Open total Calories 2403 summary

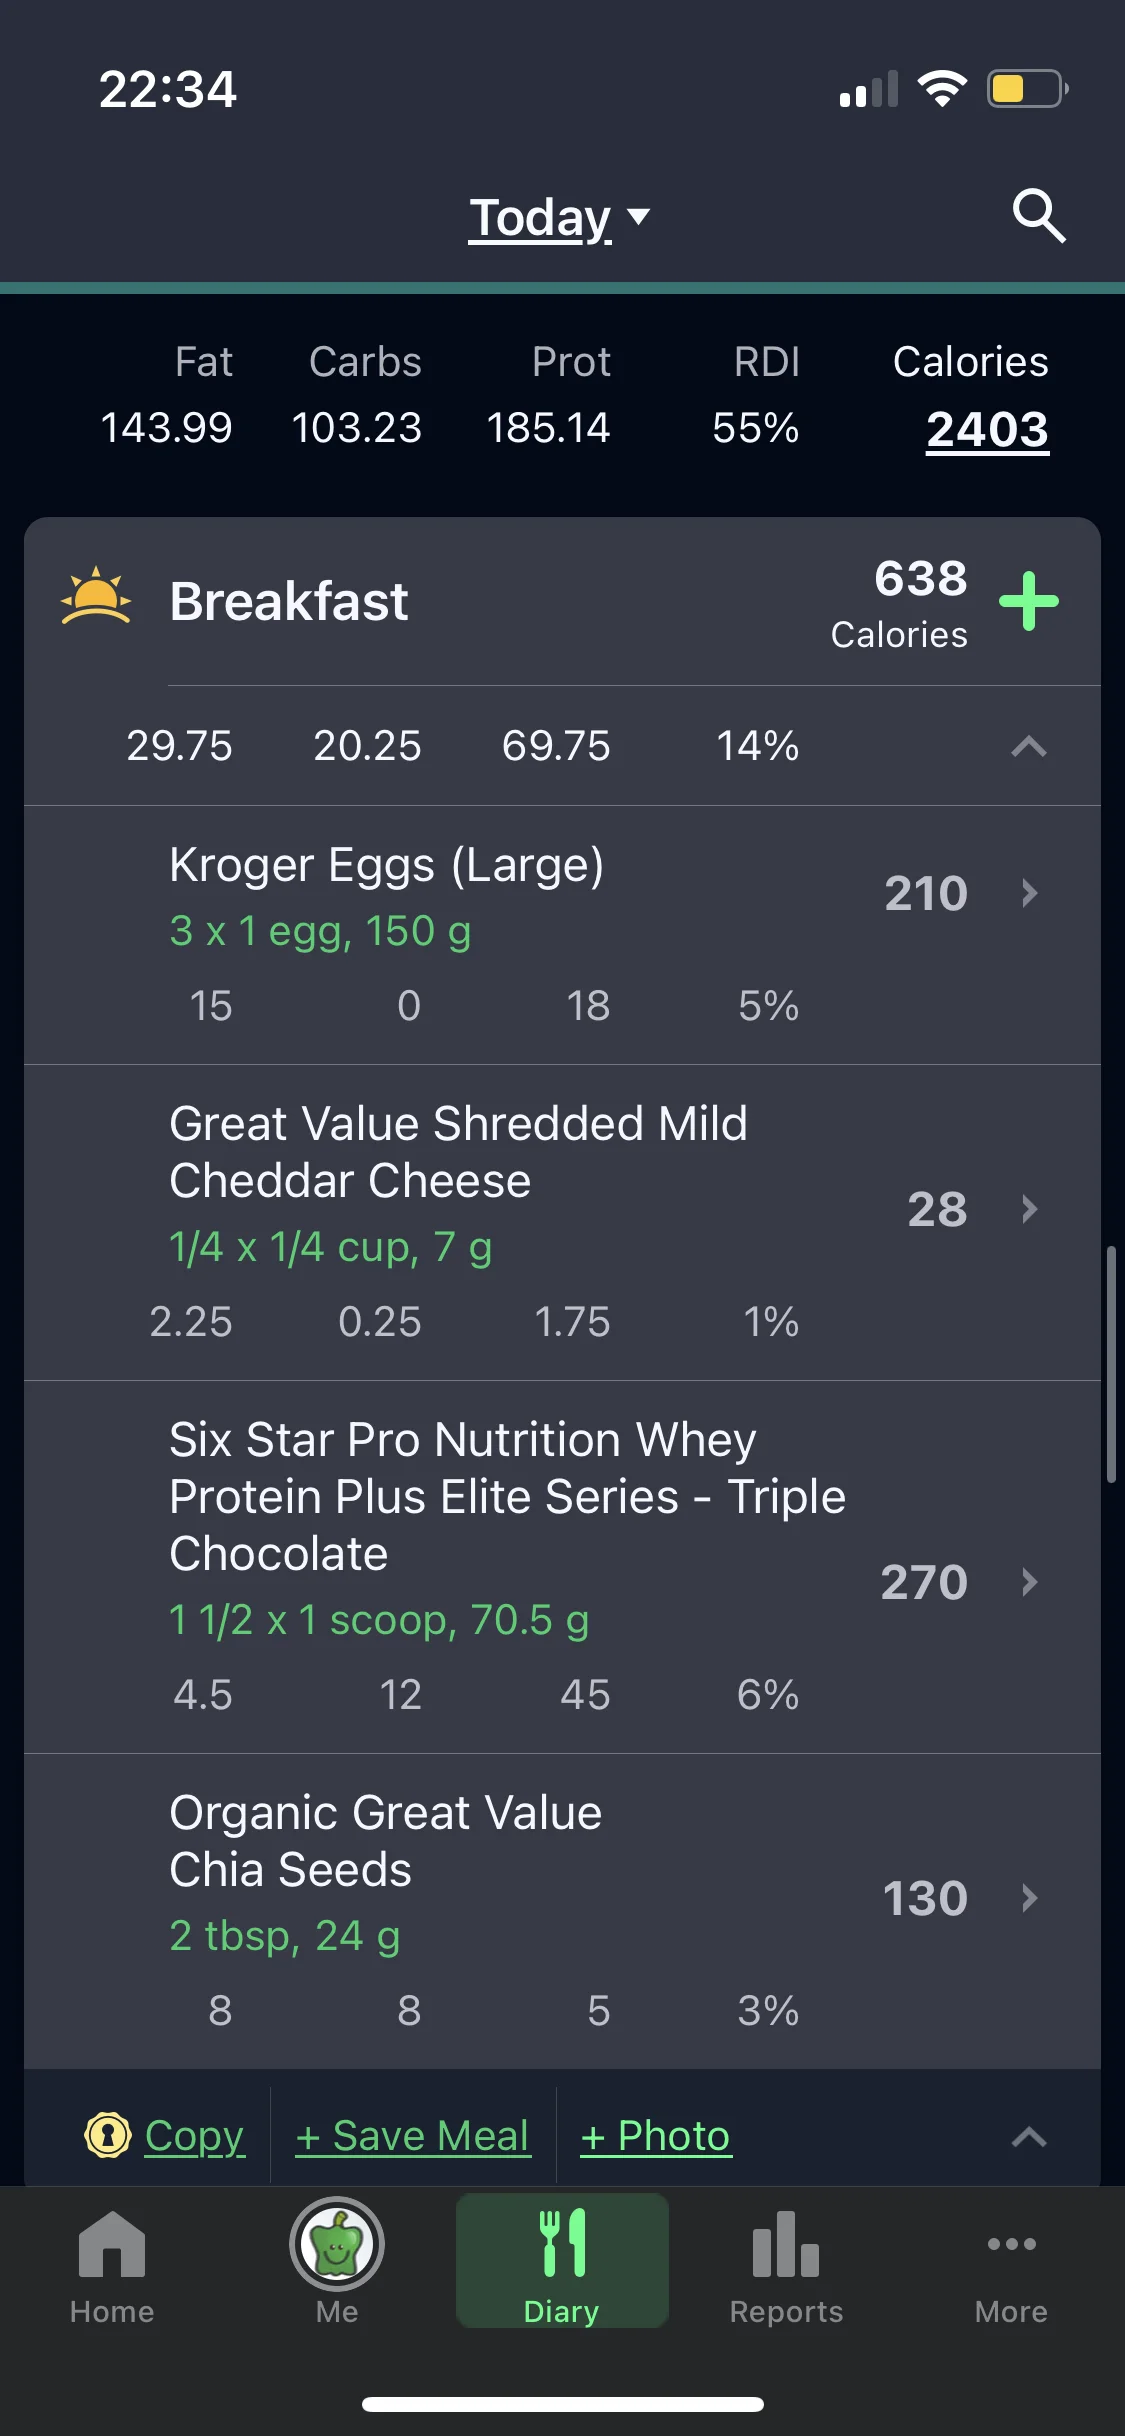click(987, 430)
